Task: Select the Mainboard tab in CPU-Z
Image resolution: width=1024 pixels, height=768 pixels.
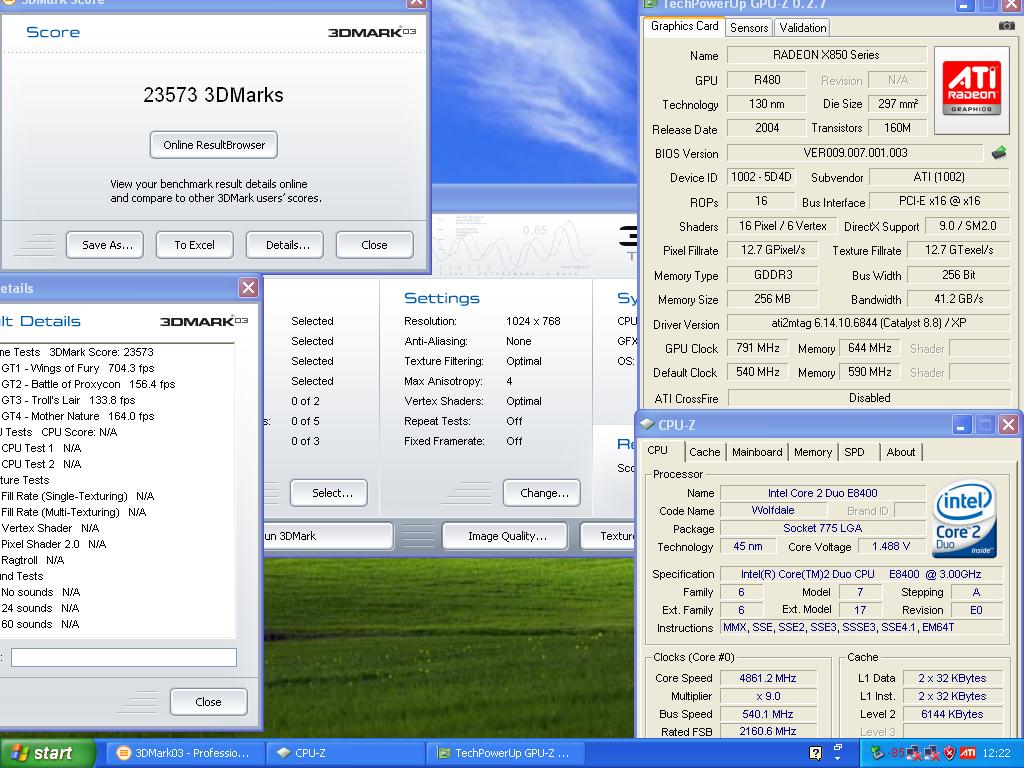Action: (x=757, y=452)
